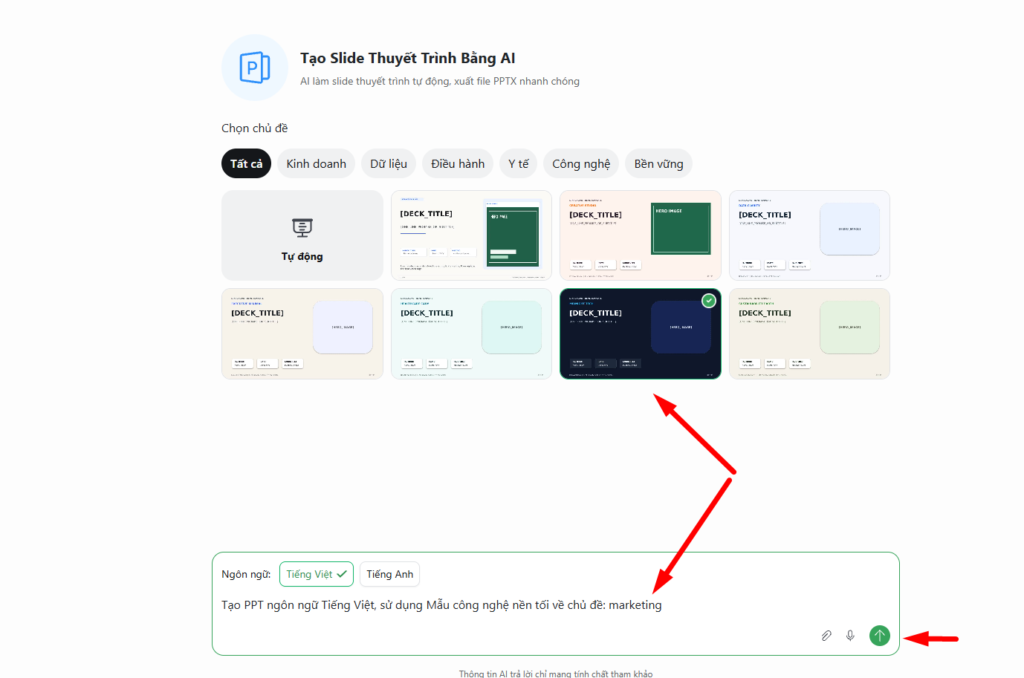Click subtitle about xuất file PPTX
Screen dimensions: 1024x678
(x=440, y=81)
